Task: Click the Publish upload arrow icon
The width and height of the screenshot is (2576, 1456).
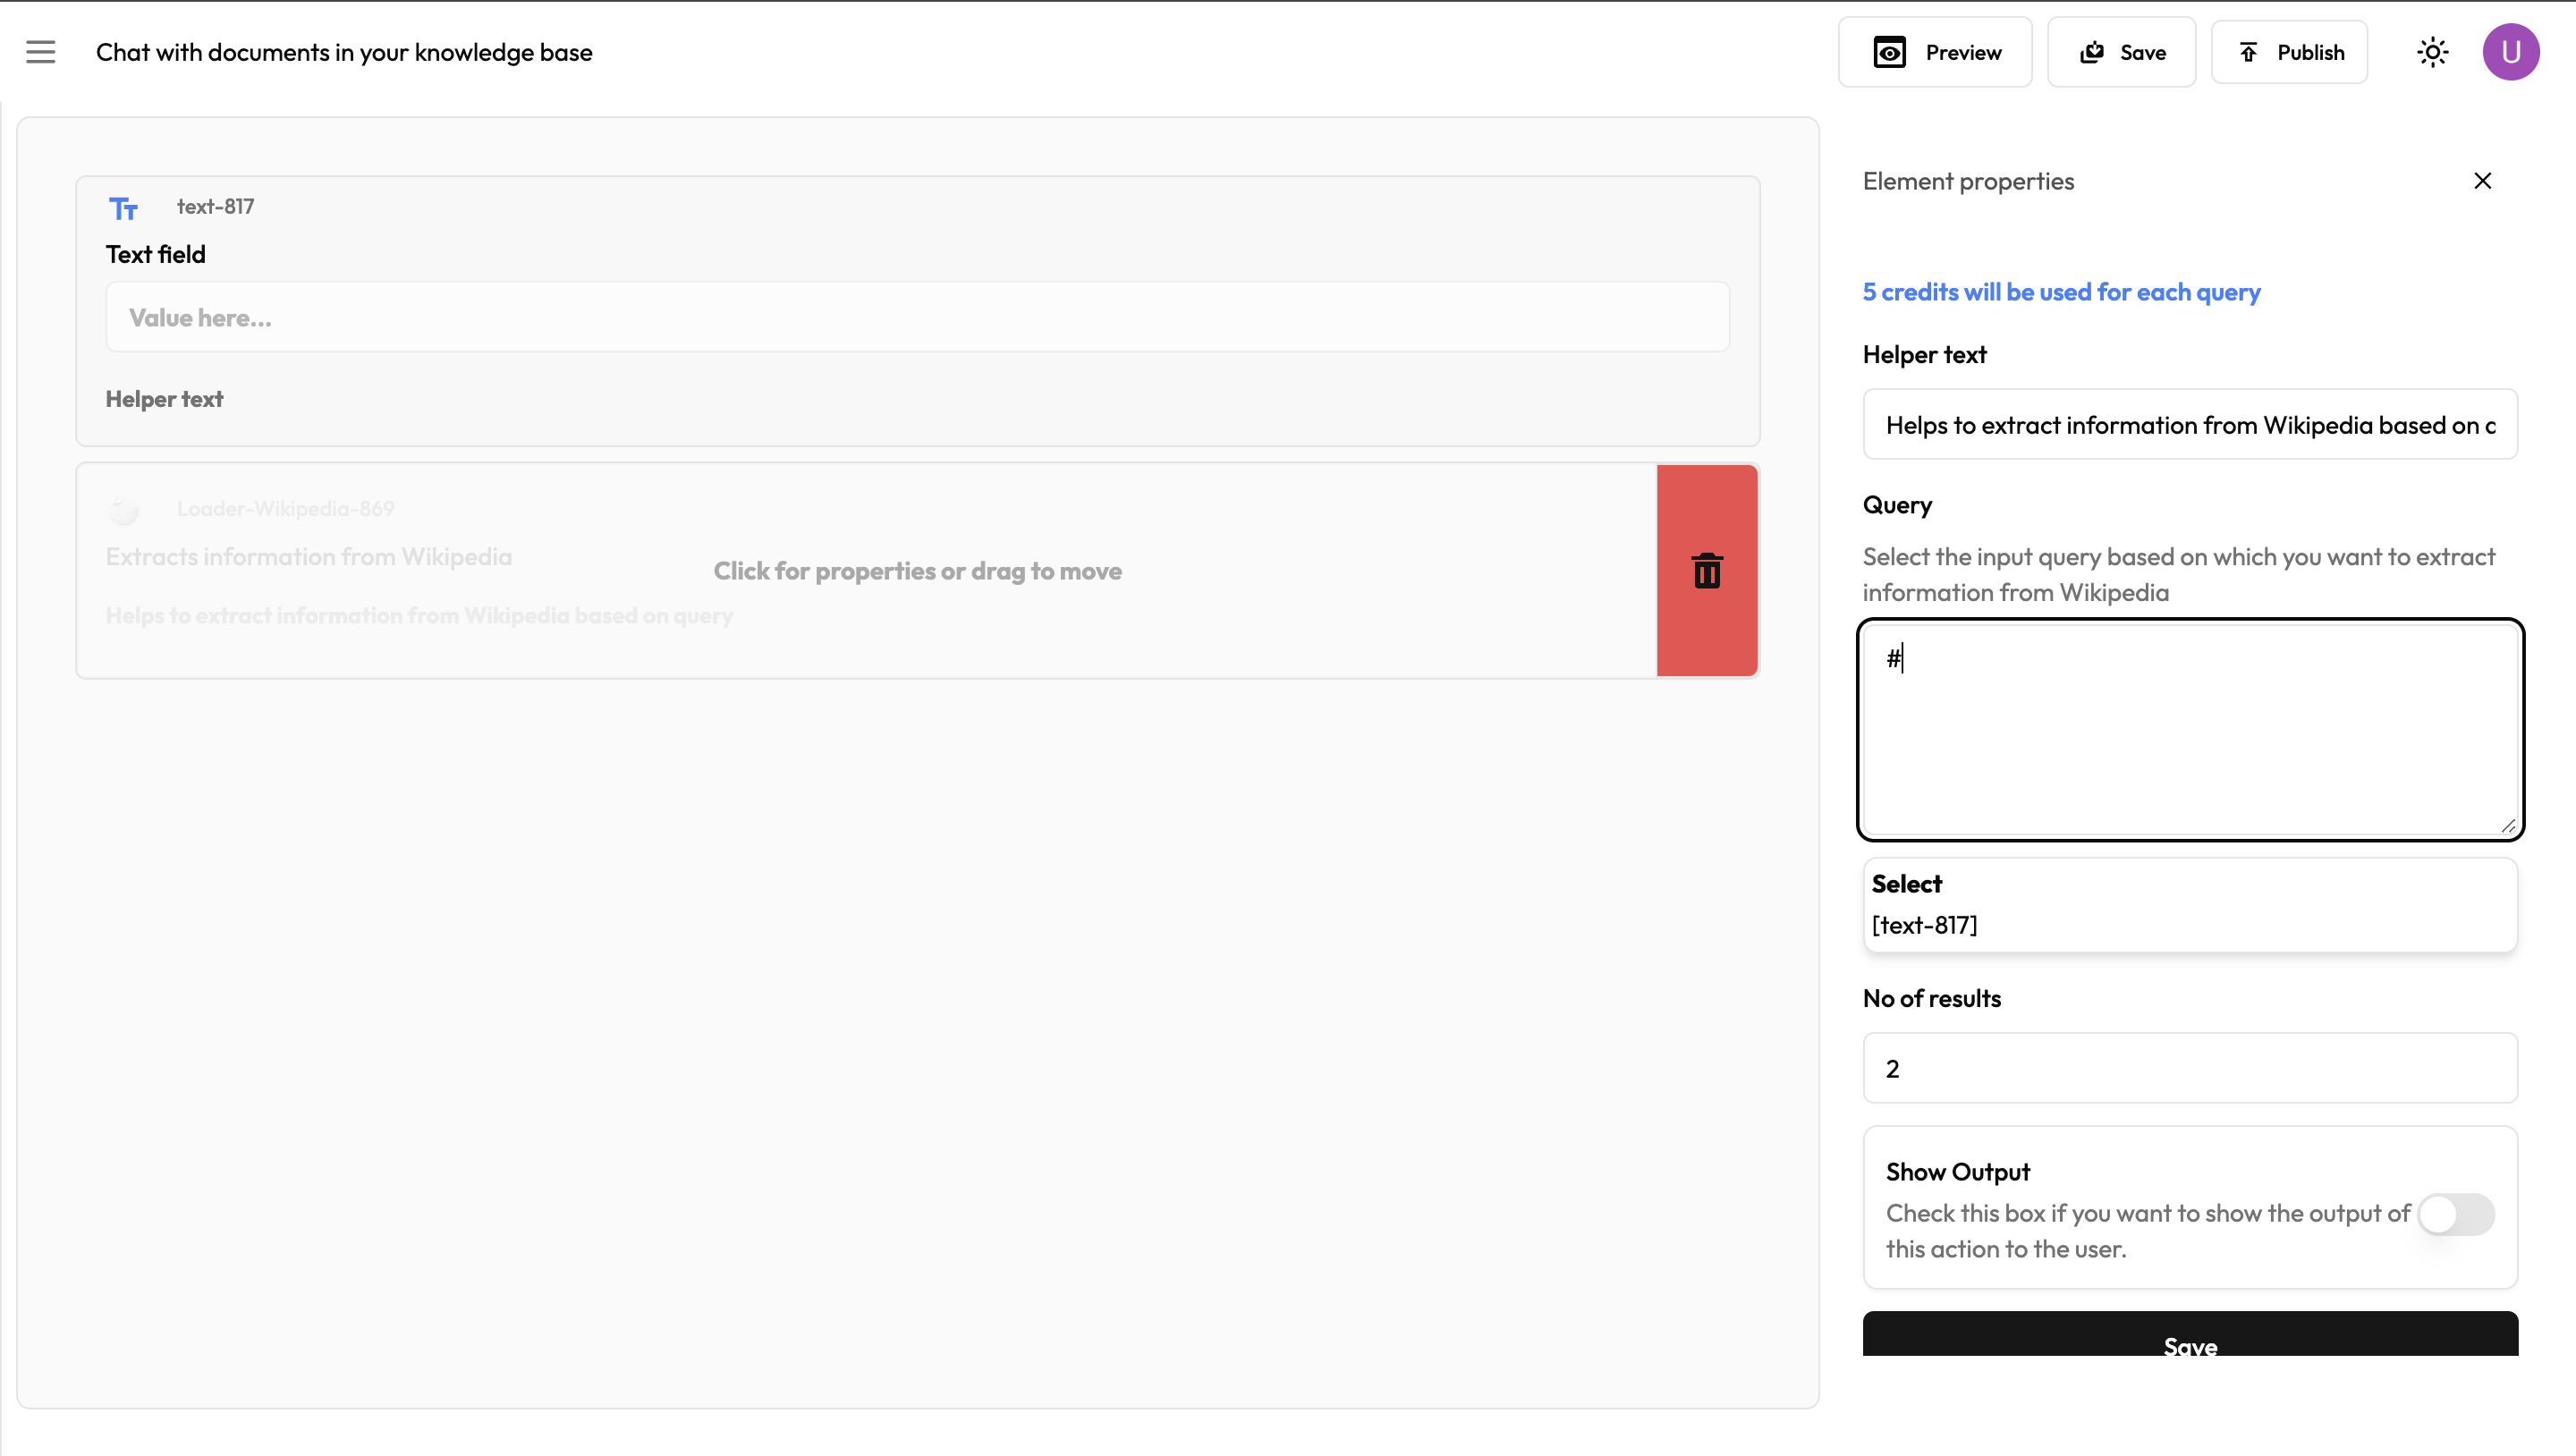Action: click(x=2248, y=52)
